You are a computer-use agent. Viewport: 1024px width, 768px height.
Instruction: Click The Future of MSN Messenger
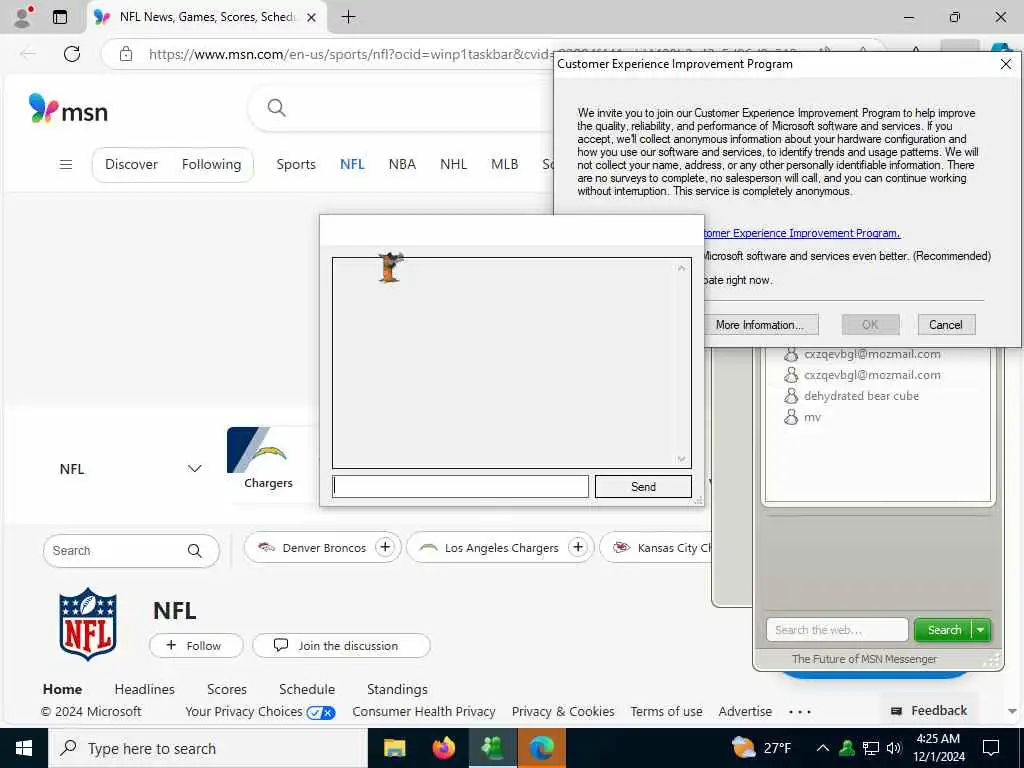[864, 659]
